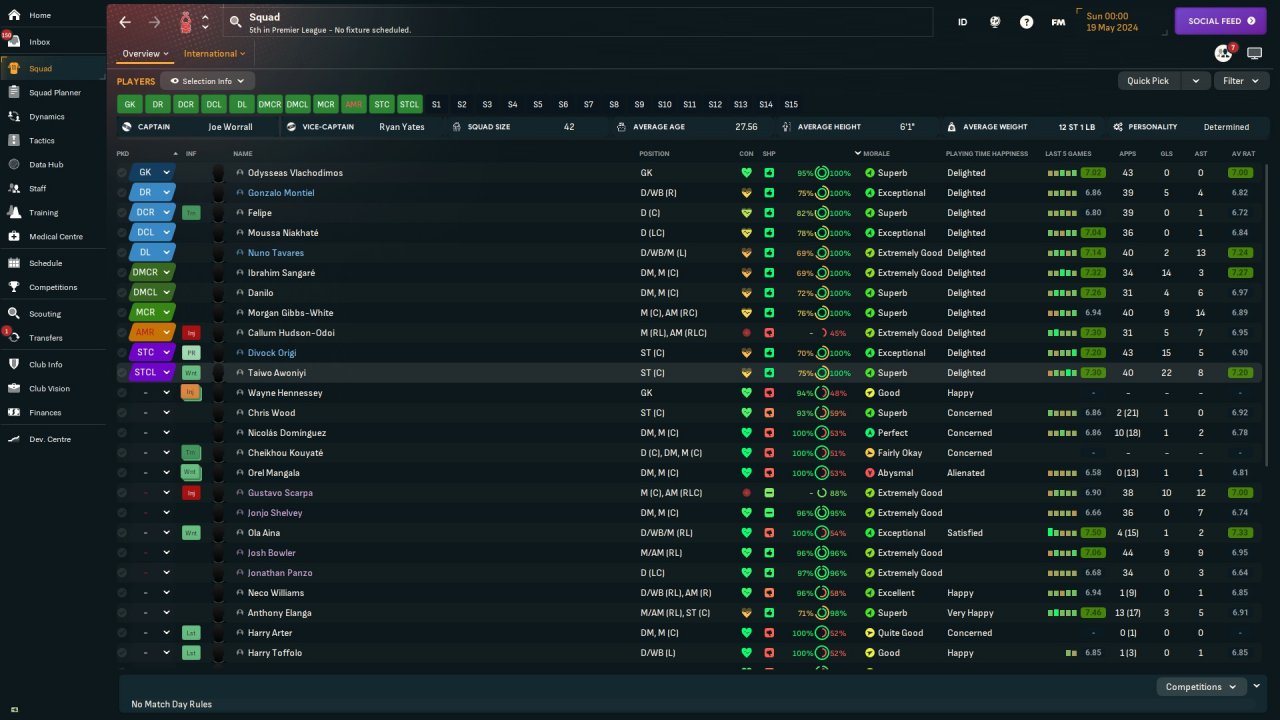
Task: Open the Filter dropdown
Action: pos(1240,81)
